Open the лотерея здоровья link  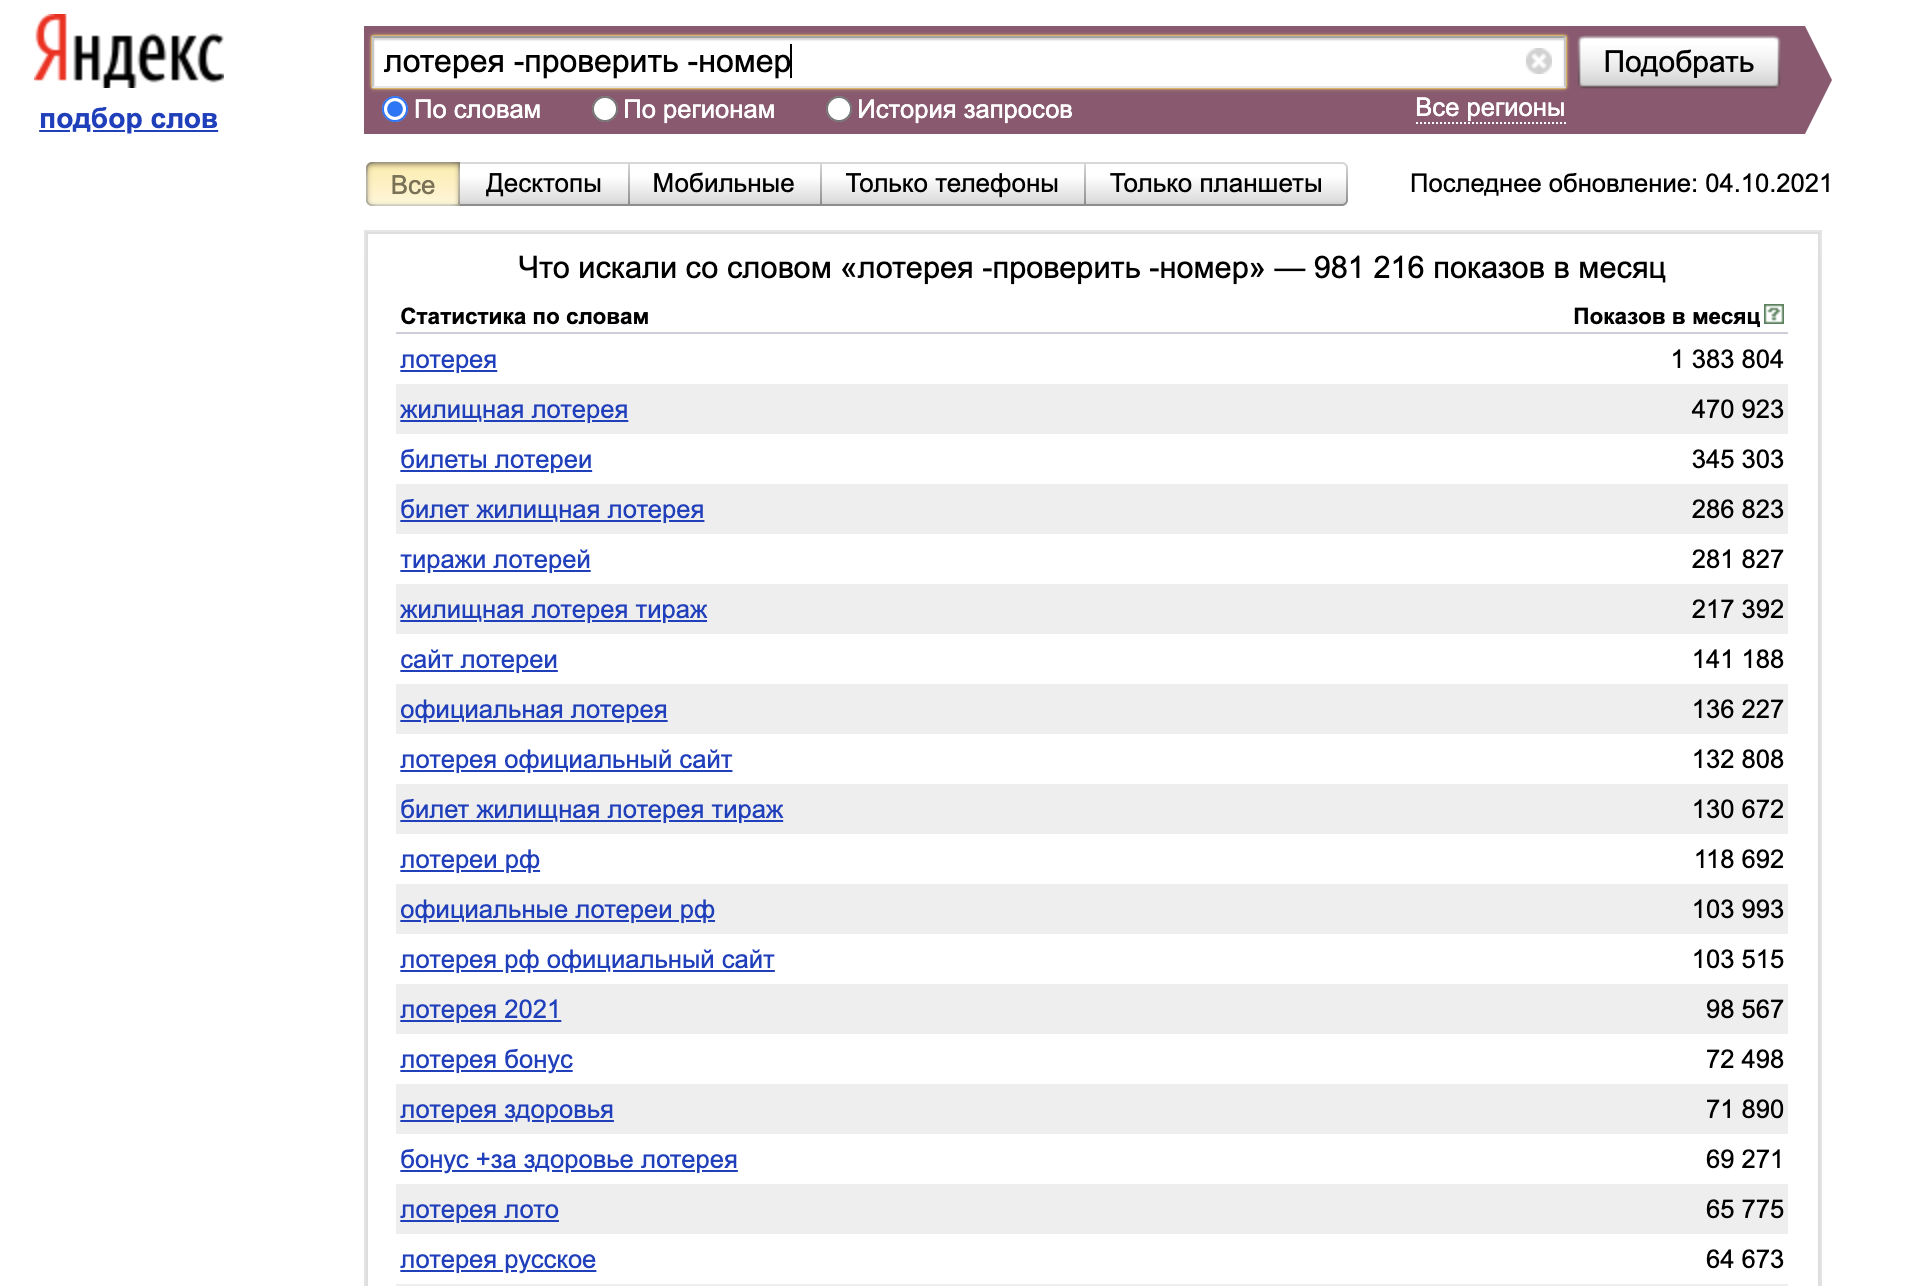point(507,1109)
